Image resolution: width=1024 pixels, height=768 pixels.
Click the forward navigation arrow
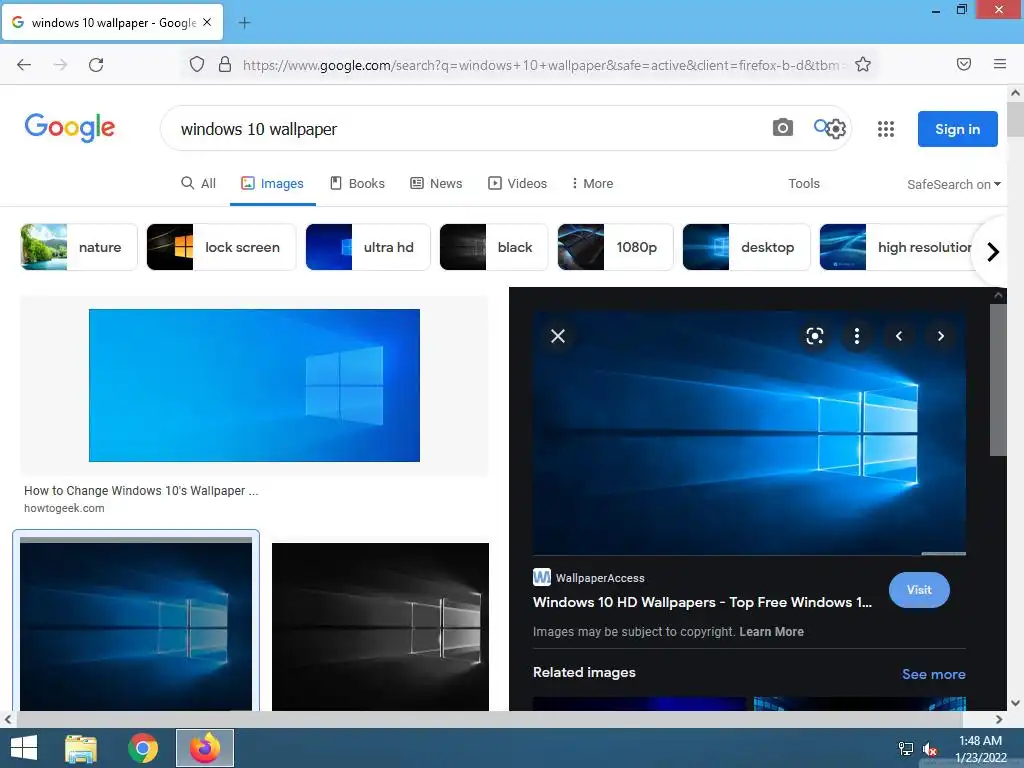pos(60,65)
